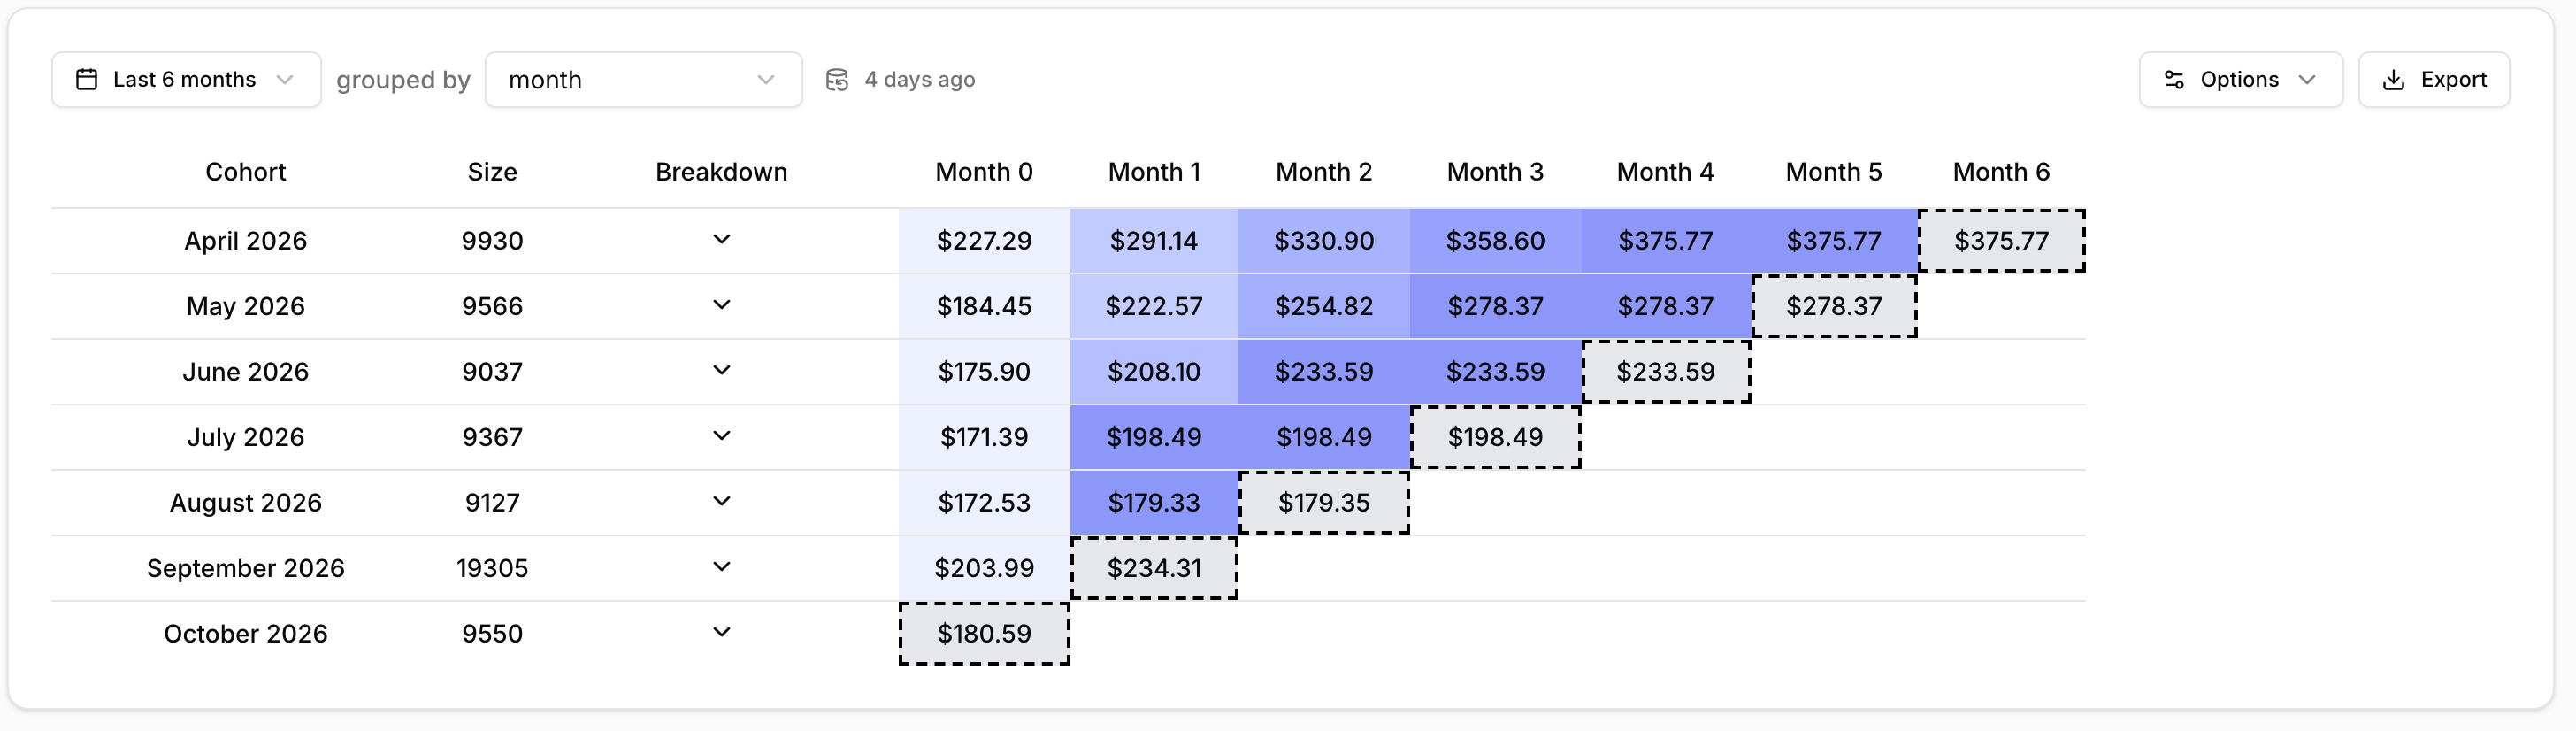
Task: Click the $227.29 cell
Action: [984, 241]
